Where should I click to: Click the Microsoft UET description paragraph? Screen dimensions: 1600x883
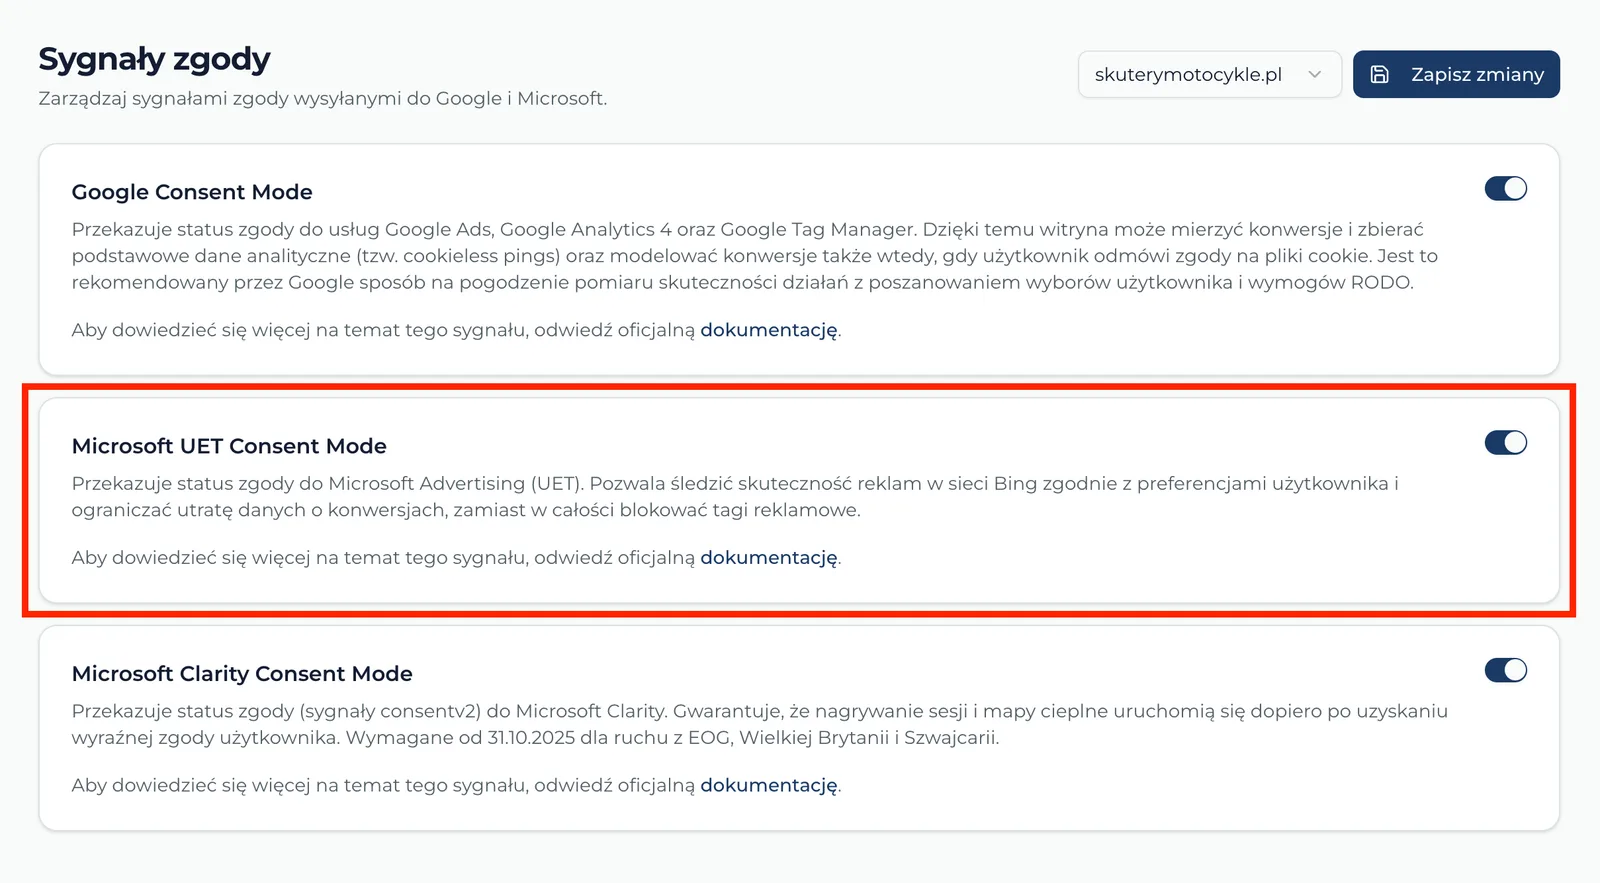pos(735,497)
